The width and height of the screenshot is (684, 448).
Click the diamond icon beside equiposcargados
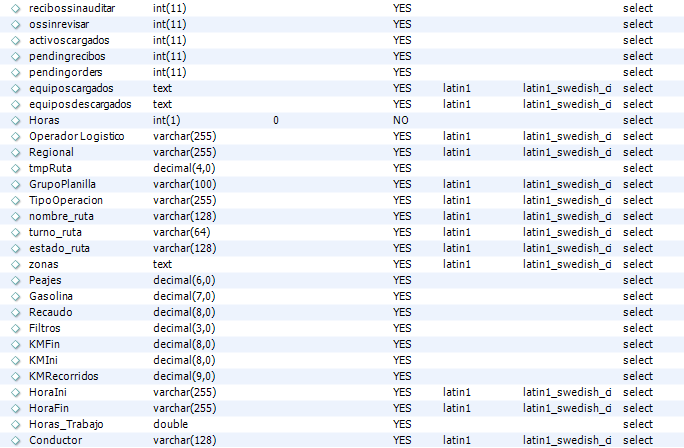point(16,89)
